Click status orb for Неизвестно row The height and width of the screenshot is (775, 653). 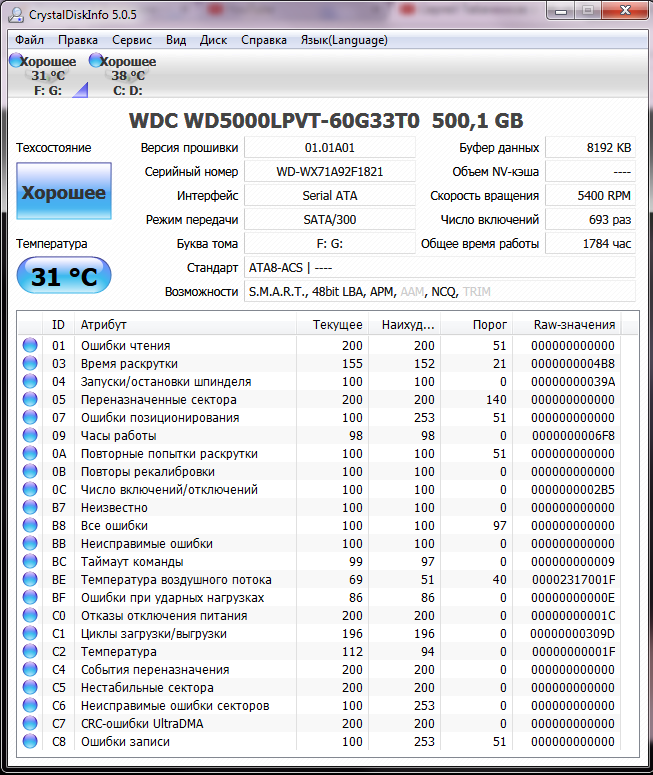30,507
